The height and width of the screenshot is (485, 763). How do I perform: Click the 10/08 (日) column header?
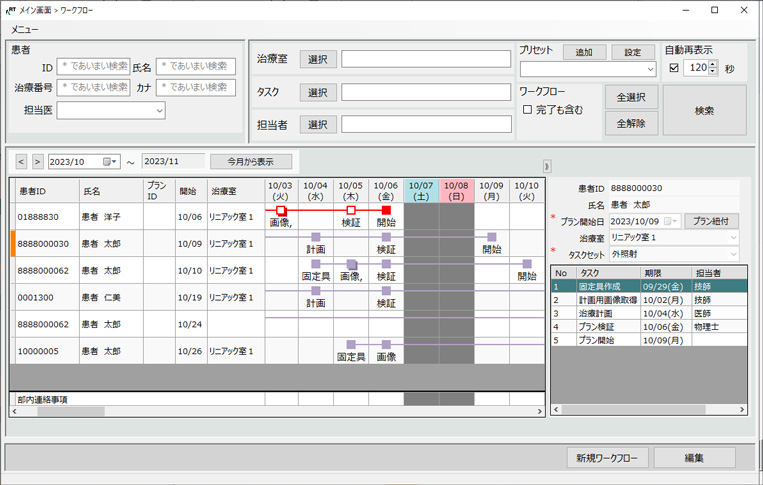click(x=456, y=191)
